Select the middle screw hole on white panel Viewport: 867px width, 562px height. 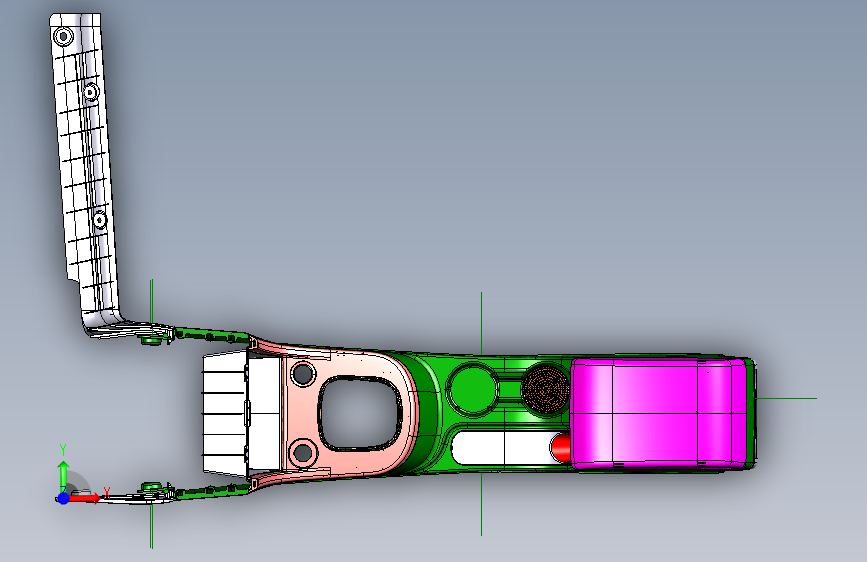(91, 92)
